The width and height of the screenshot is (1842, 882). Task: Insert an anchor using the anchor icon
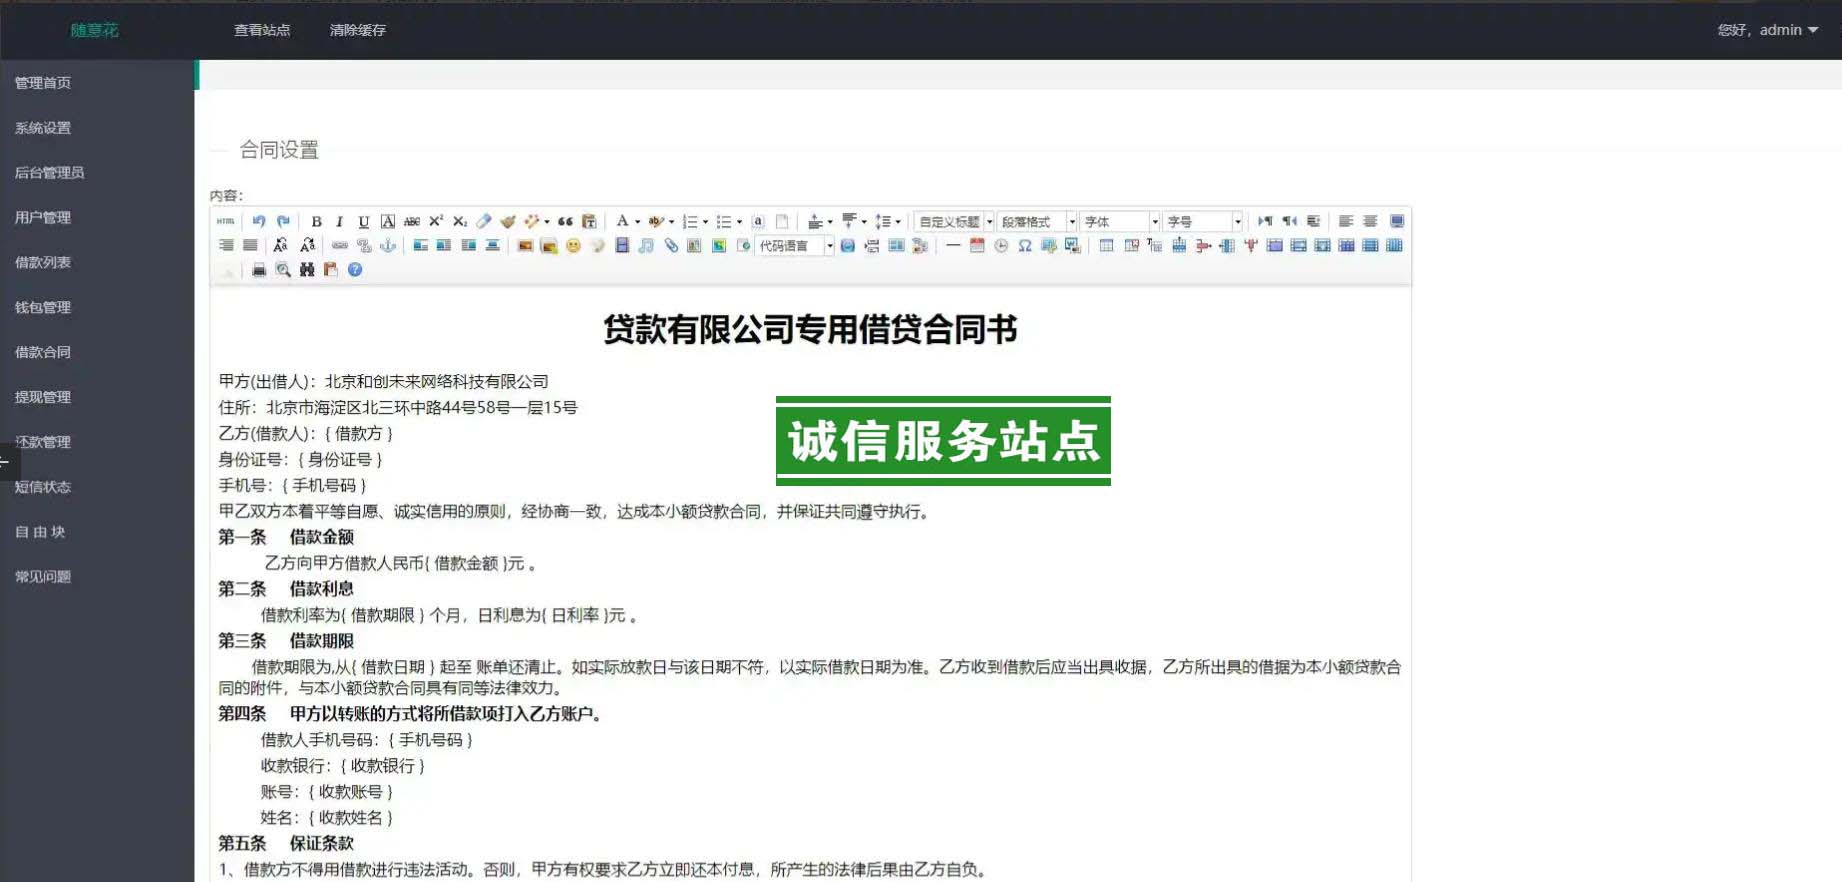point(388,246)
